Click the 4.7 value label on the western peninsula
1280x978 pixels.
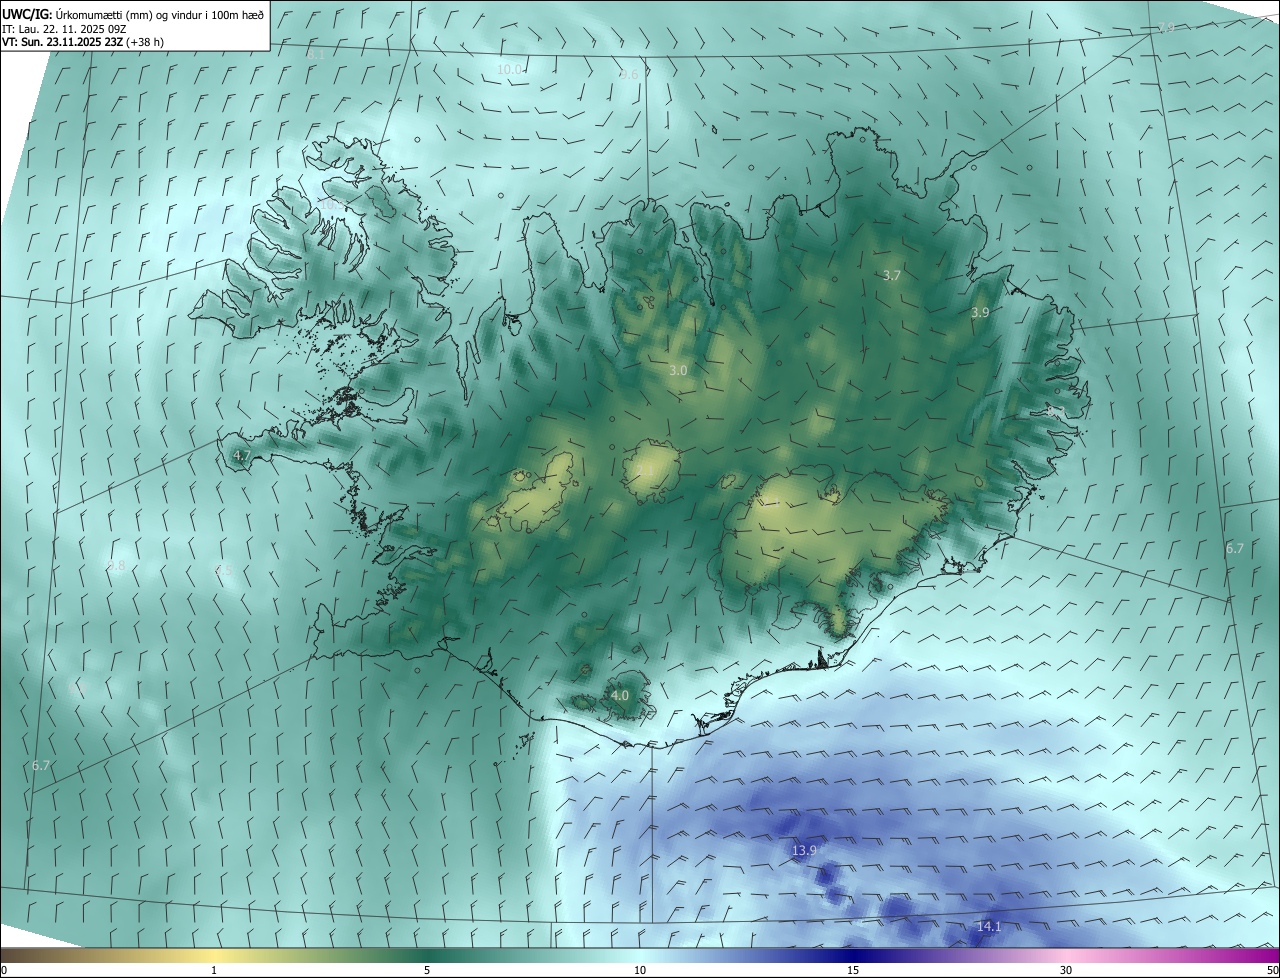pos(241,455)
